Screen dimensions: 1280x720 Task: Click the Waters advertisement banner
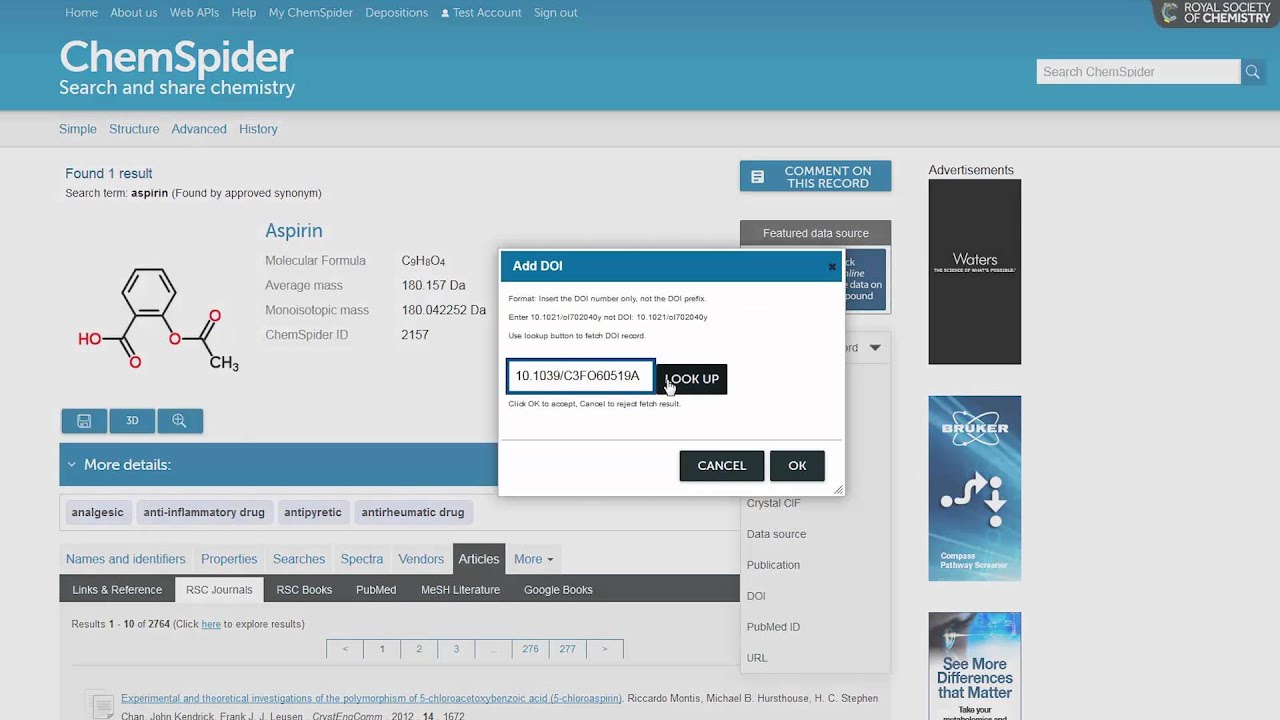974,272
